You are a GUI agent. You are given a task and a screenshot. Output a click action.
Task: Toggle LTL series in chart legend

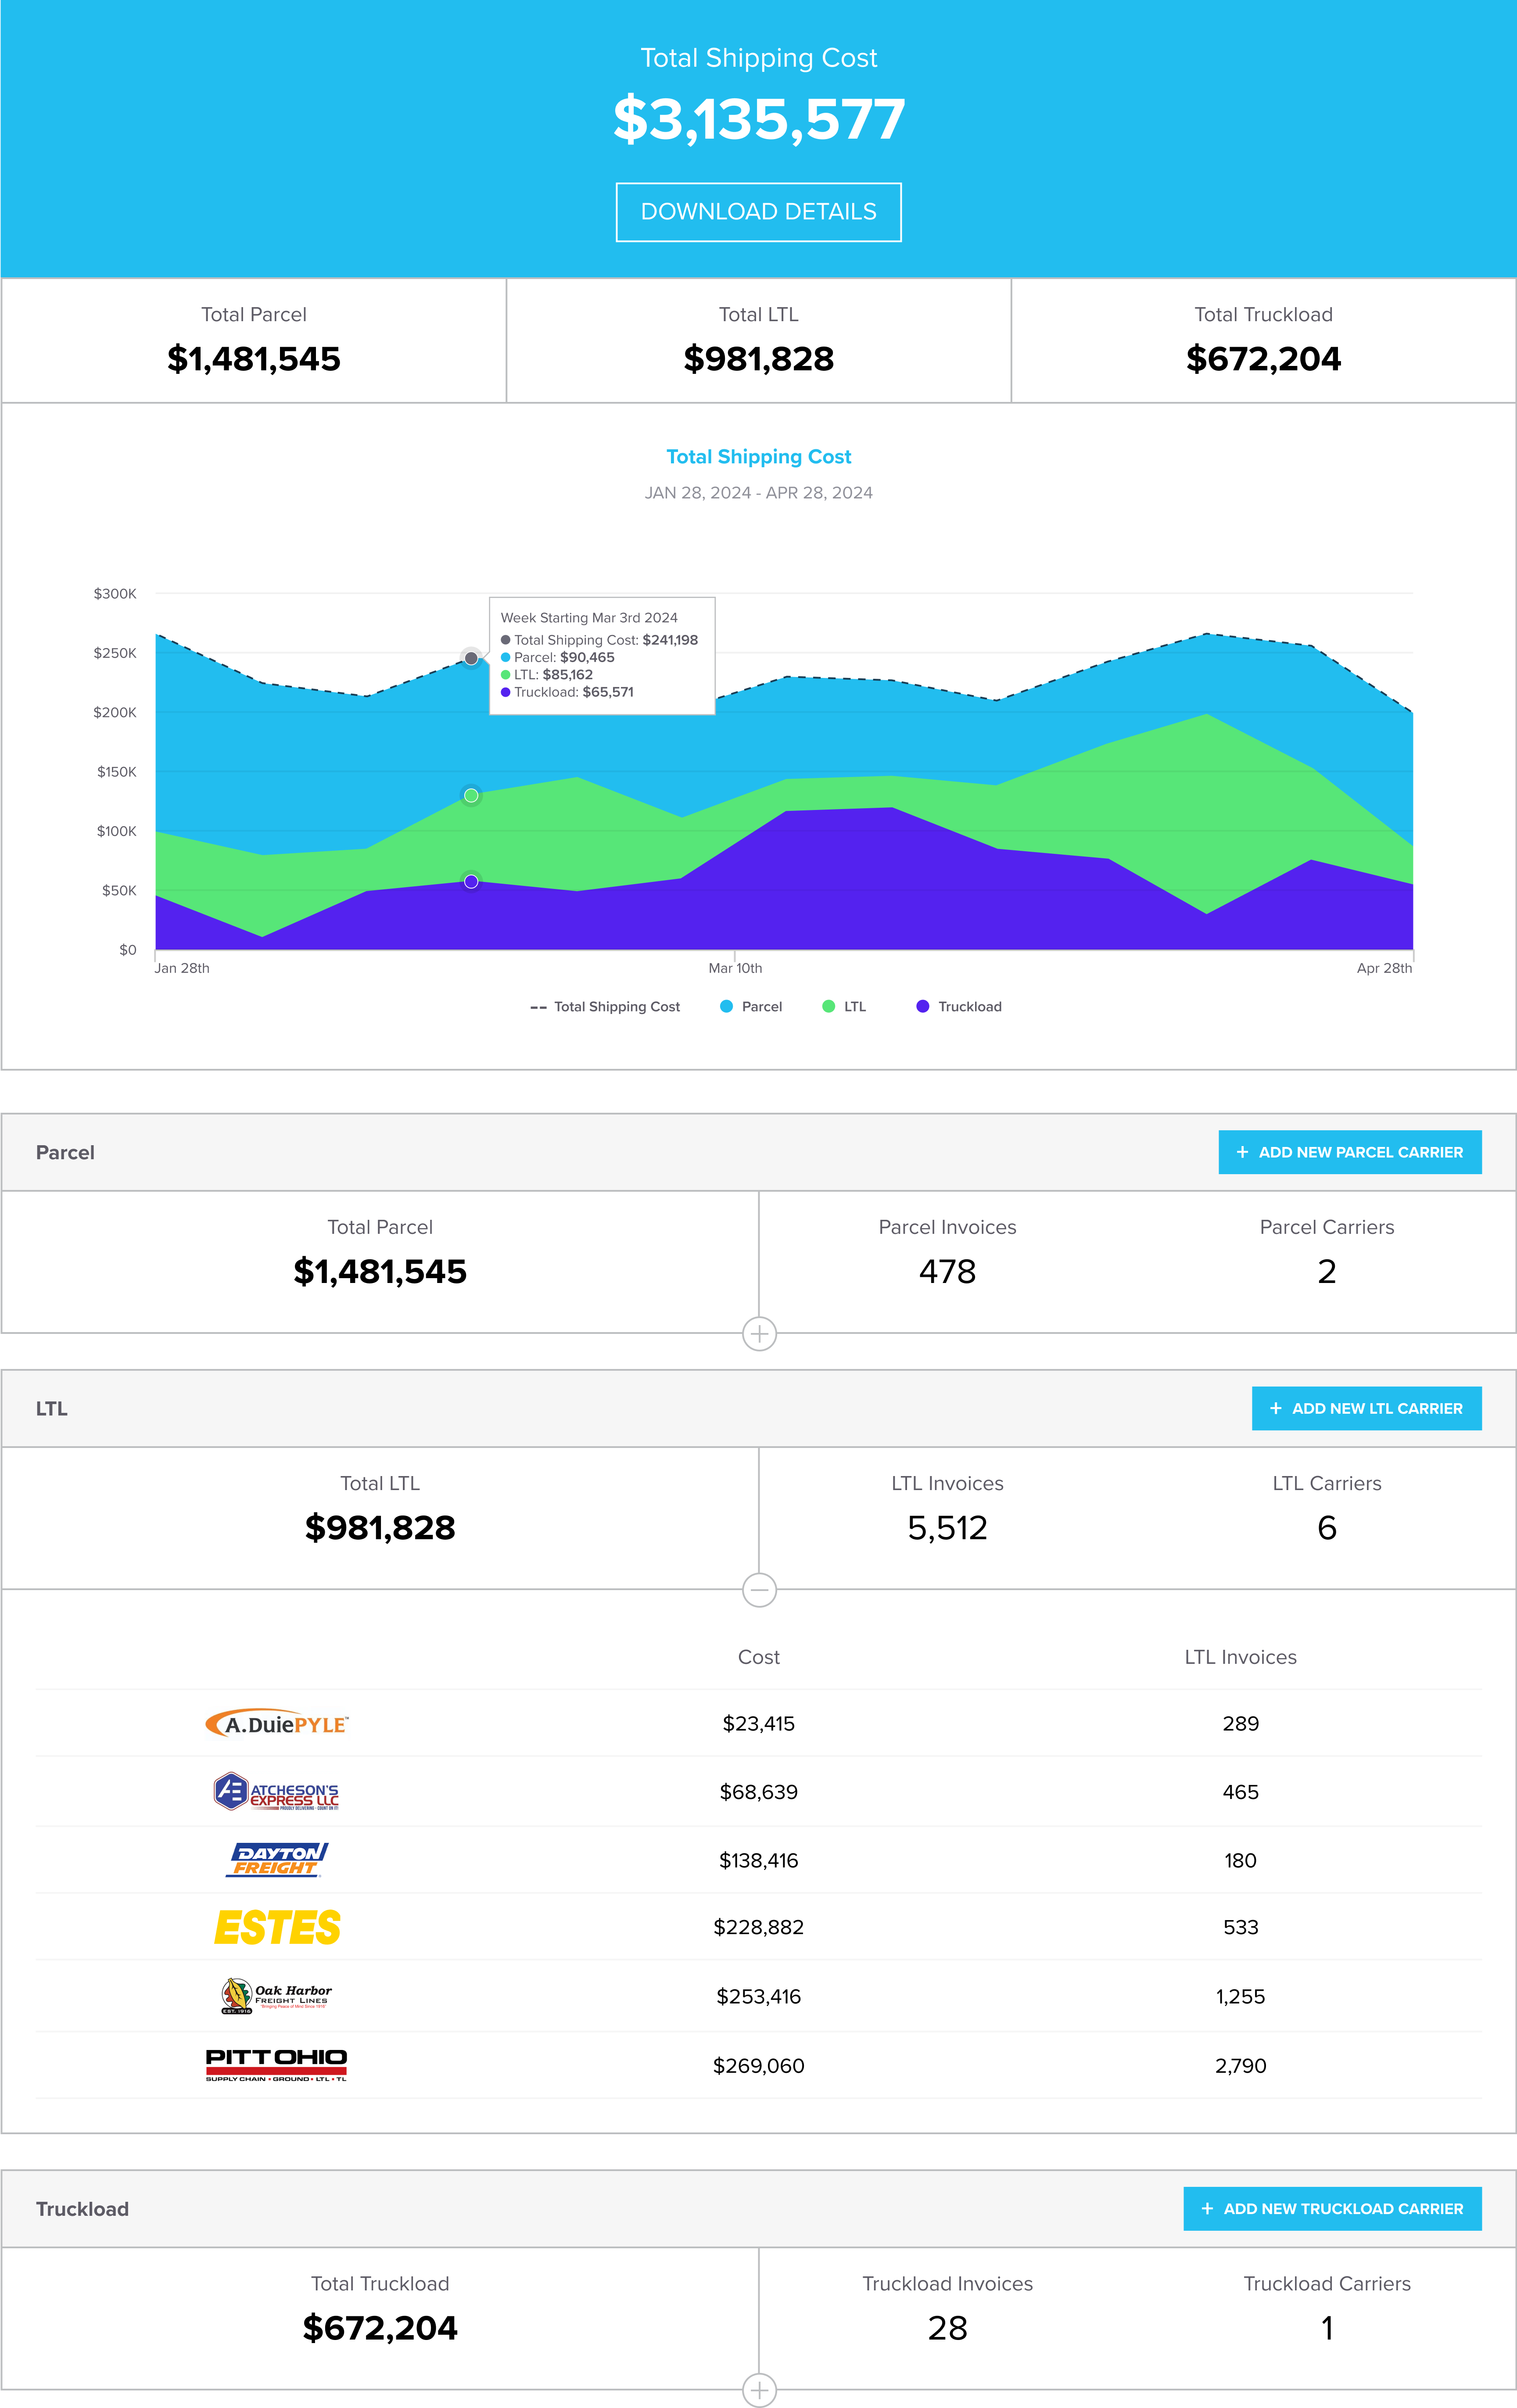pyautogui.click(x=844, y=1006)
